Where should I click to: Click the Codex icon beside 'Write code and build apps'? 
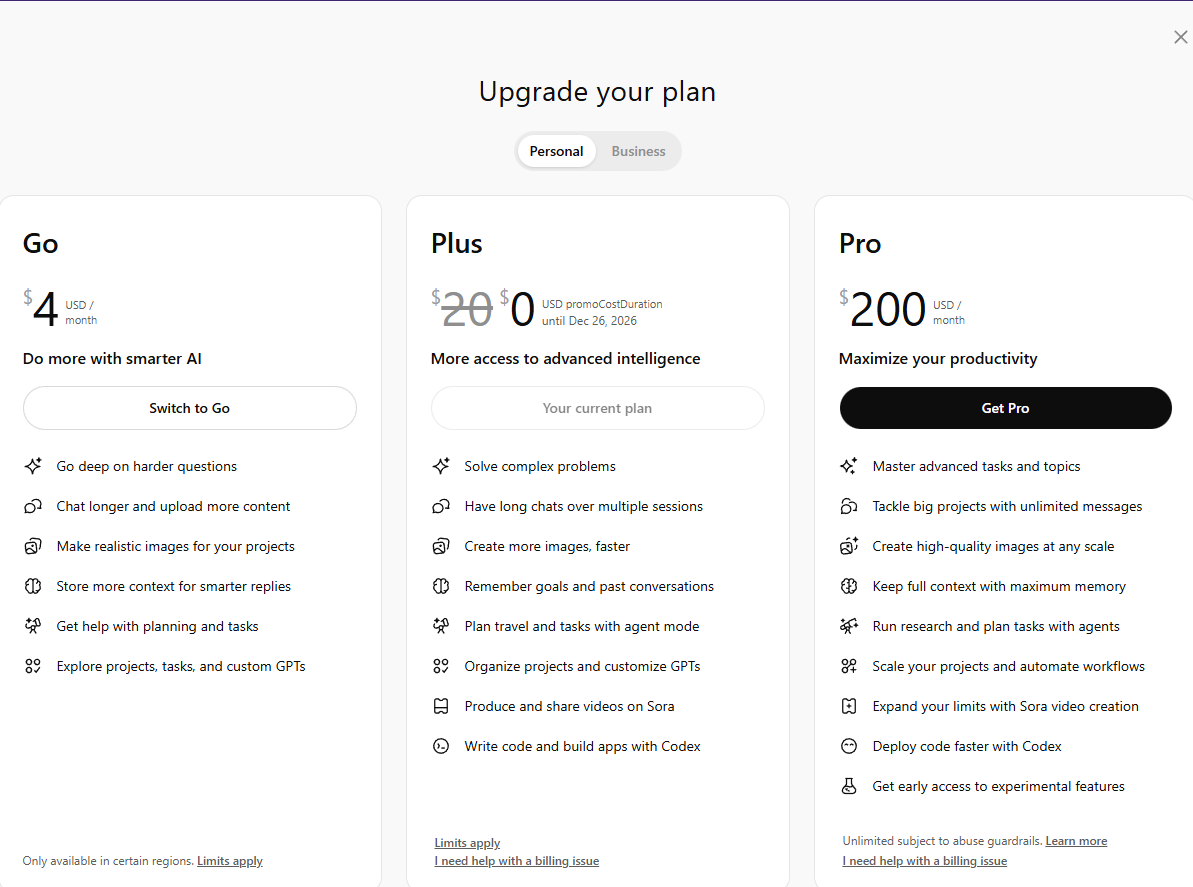tap(441, 746)
